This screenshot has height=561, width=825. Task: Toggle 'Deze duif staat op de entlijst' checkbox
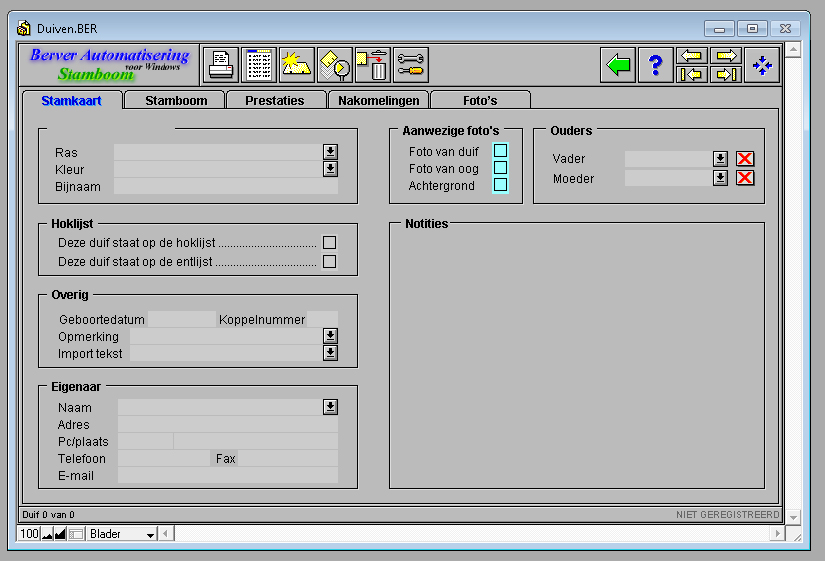click(329, 262)
